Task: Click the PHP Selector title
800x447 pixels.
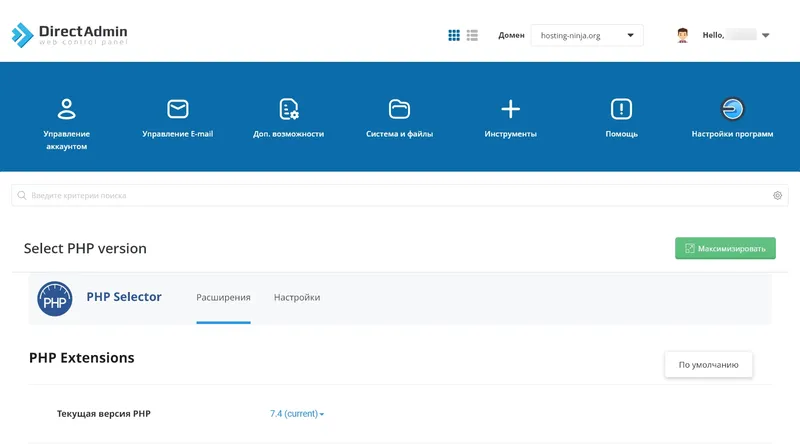Action: click(124, 296)
